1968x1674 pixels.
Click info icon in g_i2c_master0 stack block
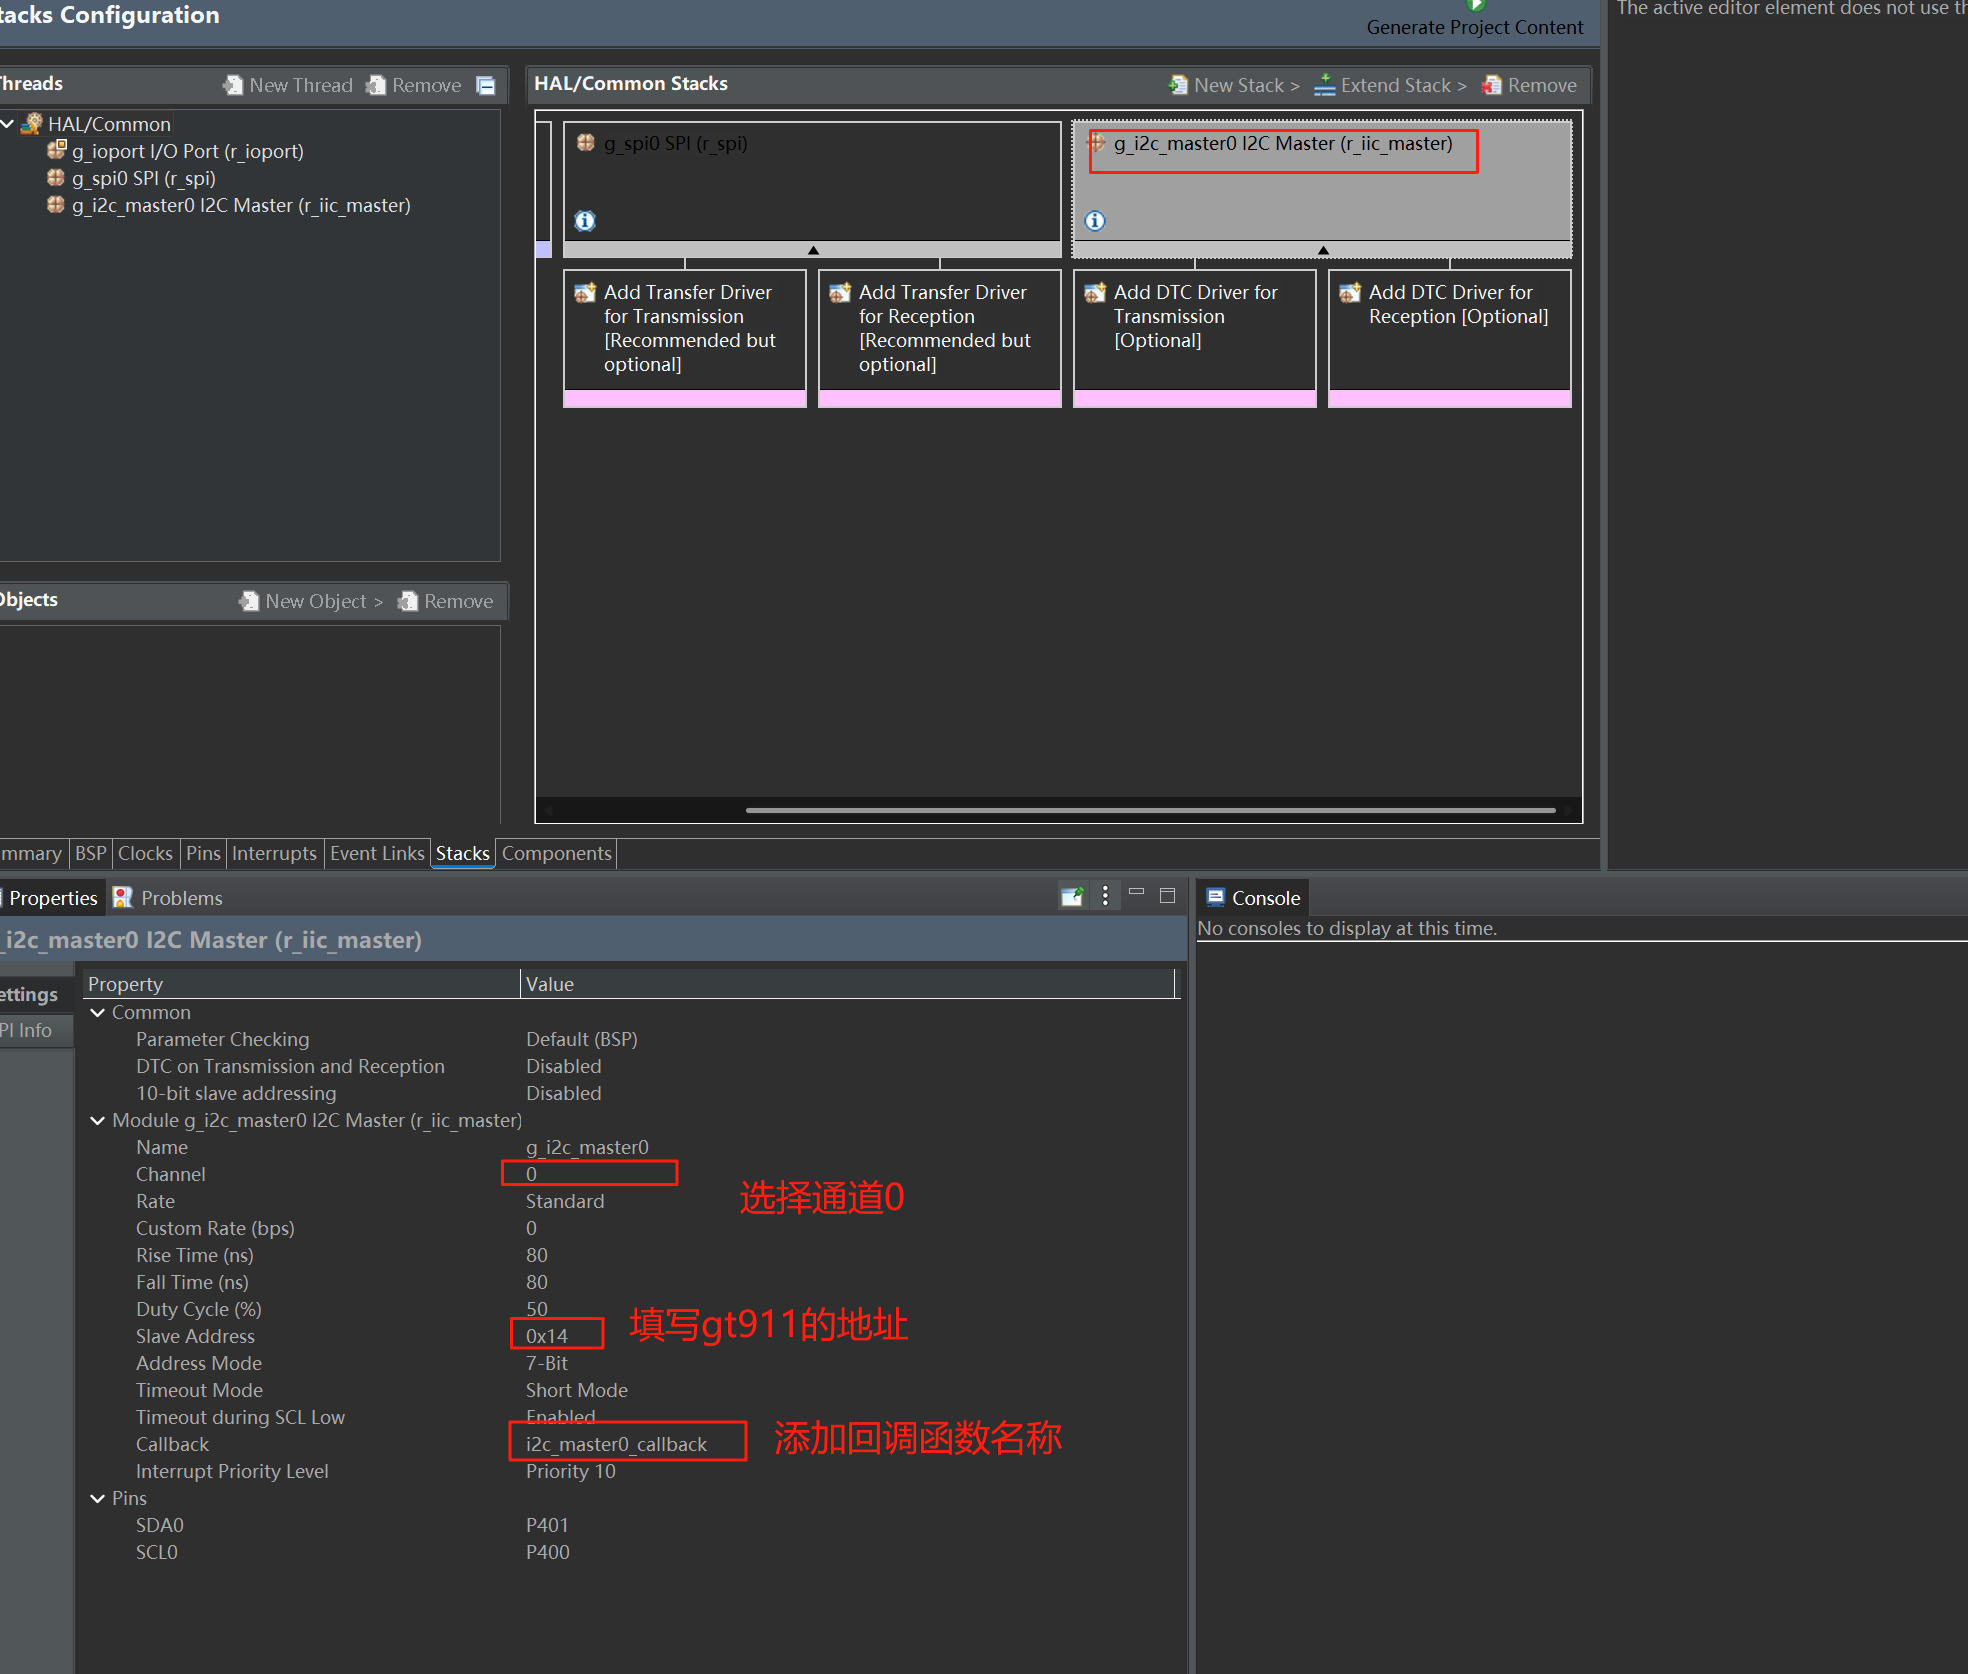coord(1095,221)
